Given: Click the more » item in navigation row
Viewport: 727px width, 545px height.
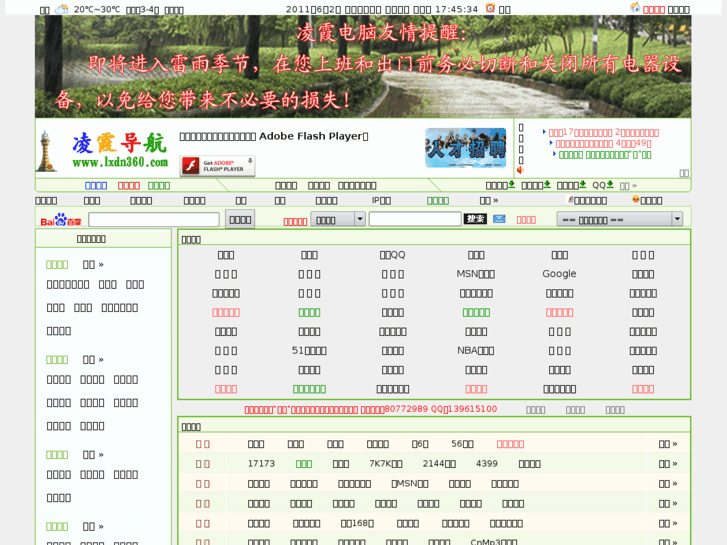Looking at the screenshot, I should 489,200.
